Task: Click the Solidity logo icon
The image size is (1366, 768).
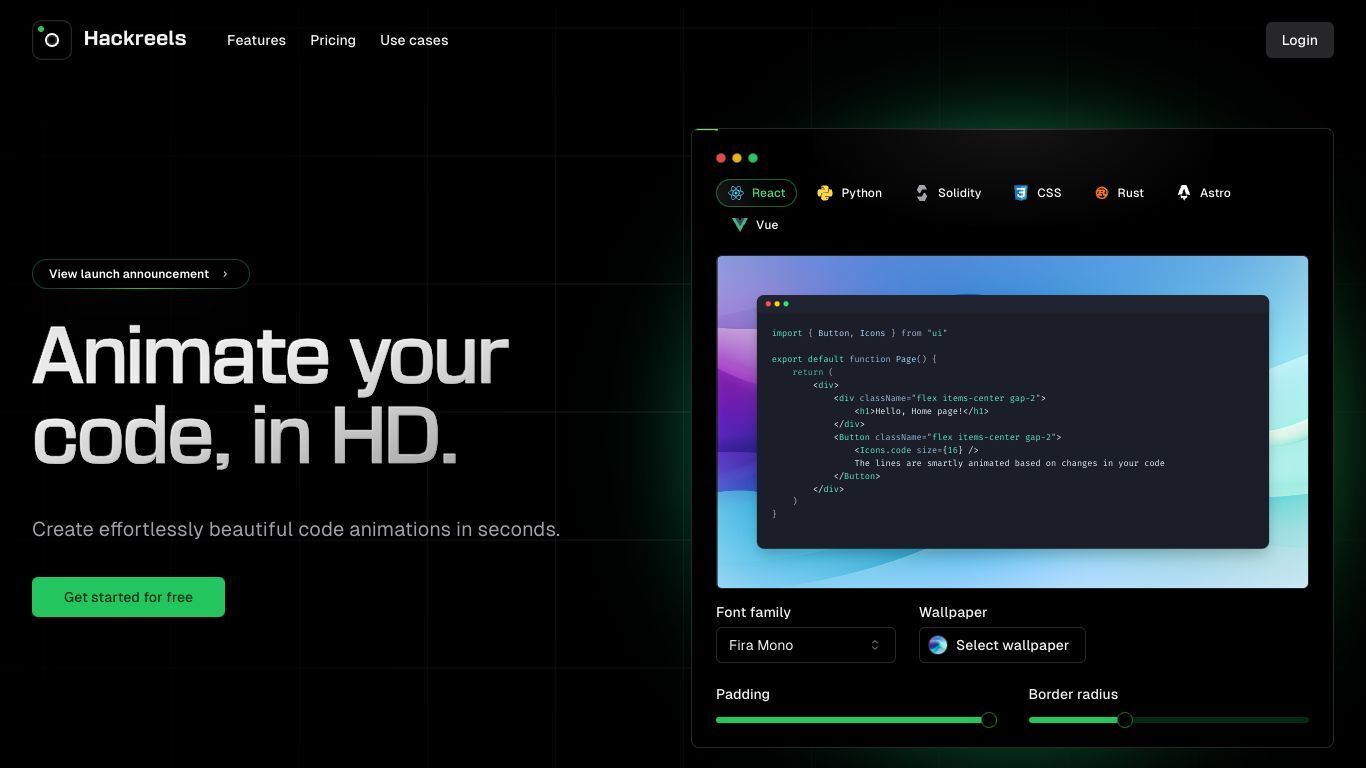Action: pos(922,193)
